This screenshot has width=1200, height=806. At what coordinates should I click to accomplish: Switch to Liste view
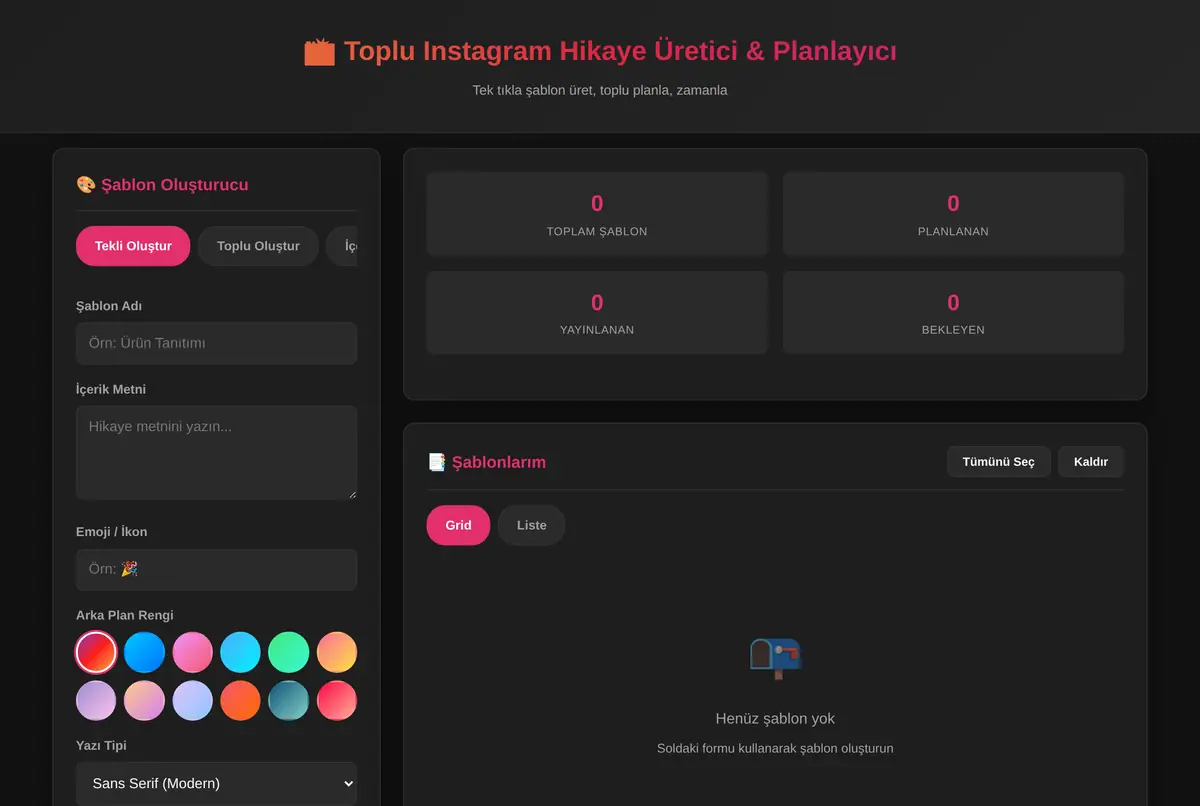coord(531,525)
